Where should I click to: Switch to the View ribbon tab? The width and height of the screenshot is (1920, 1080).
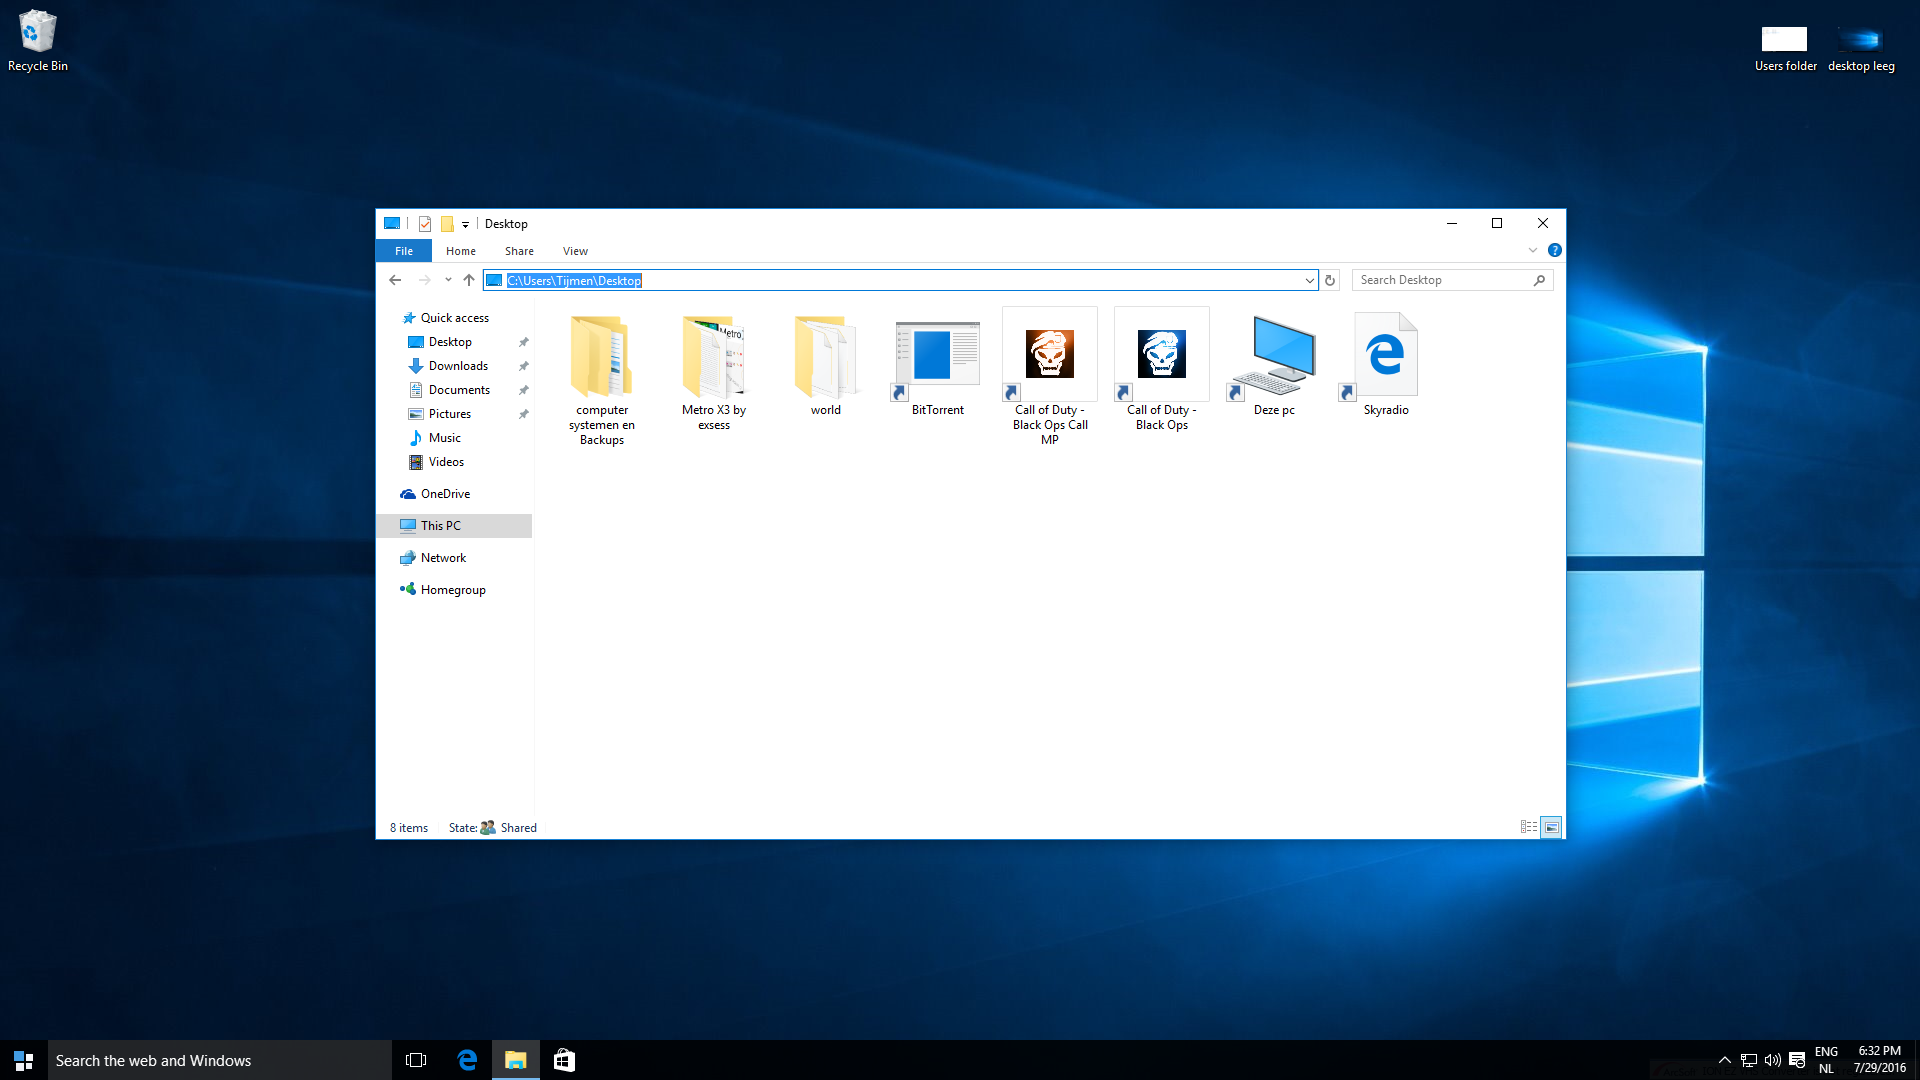tap(575, 251)
